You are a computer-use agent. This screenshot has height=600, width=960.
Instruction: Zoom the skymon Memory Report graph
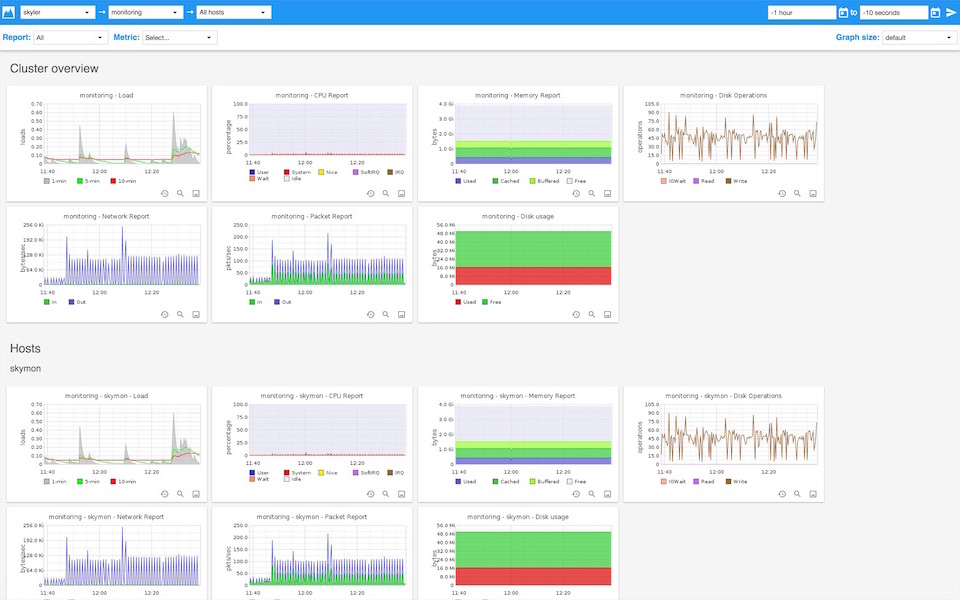(591, 494)
